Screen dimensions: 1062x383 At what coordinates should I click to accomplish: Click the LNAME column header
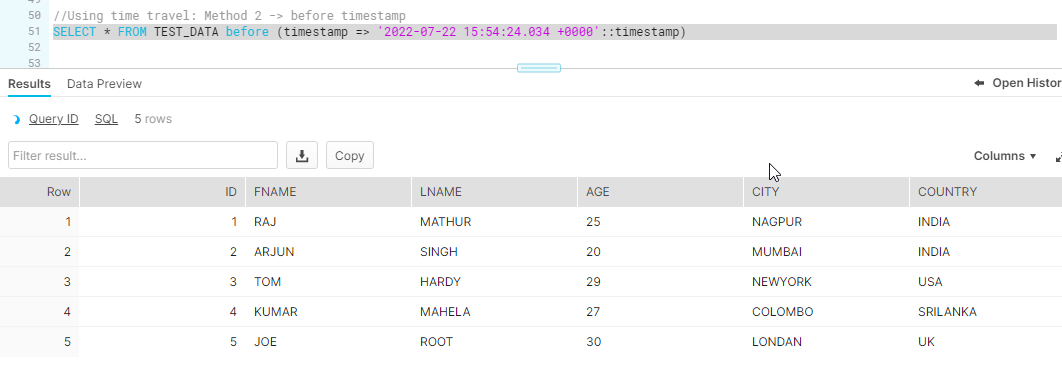[x=494, y=192]
